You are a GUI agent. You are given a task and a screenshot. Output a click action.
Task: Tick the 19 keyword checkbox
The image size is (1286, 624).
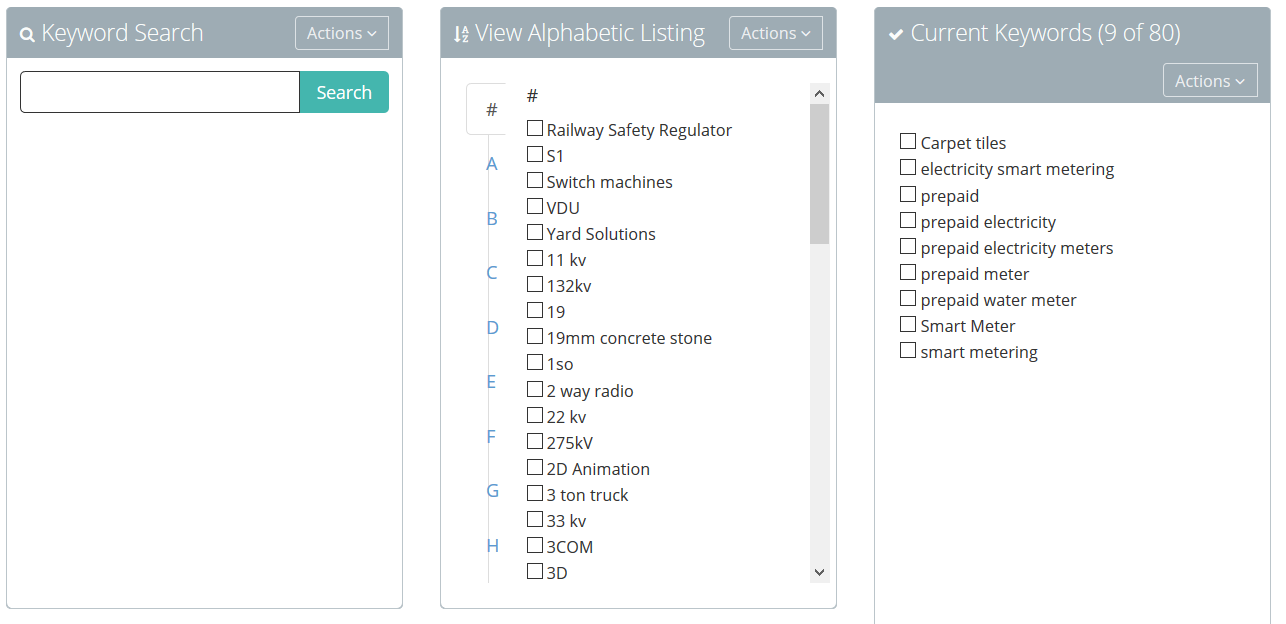tap(535, 311)
